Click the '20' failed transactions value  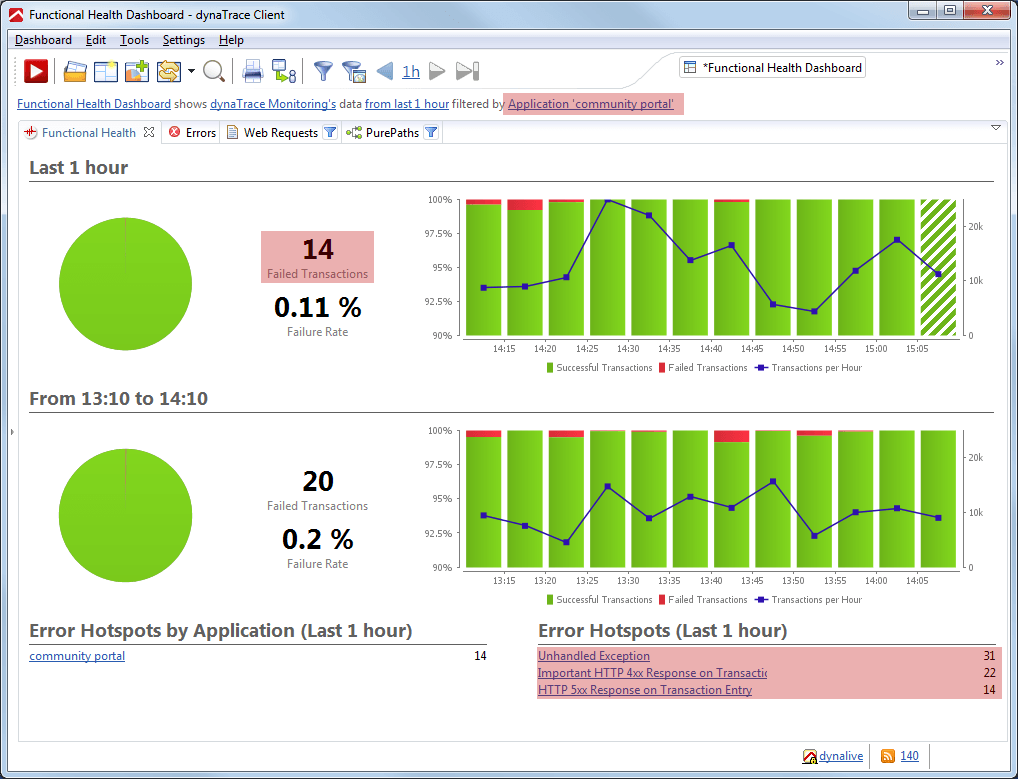pyautogui.click(x=318, y=481)
